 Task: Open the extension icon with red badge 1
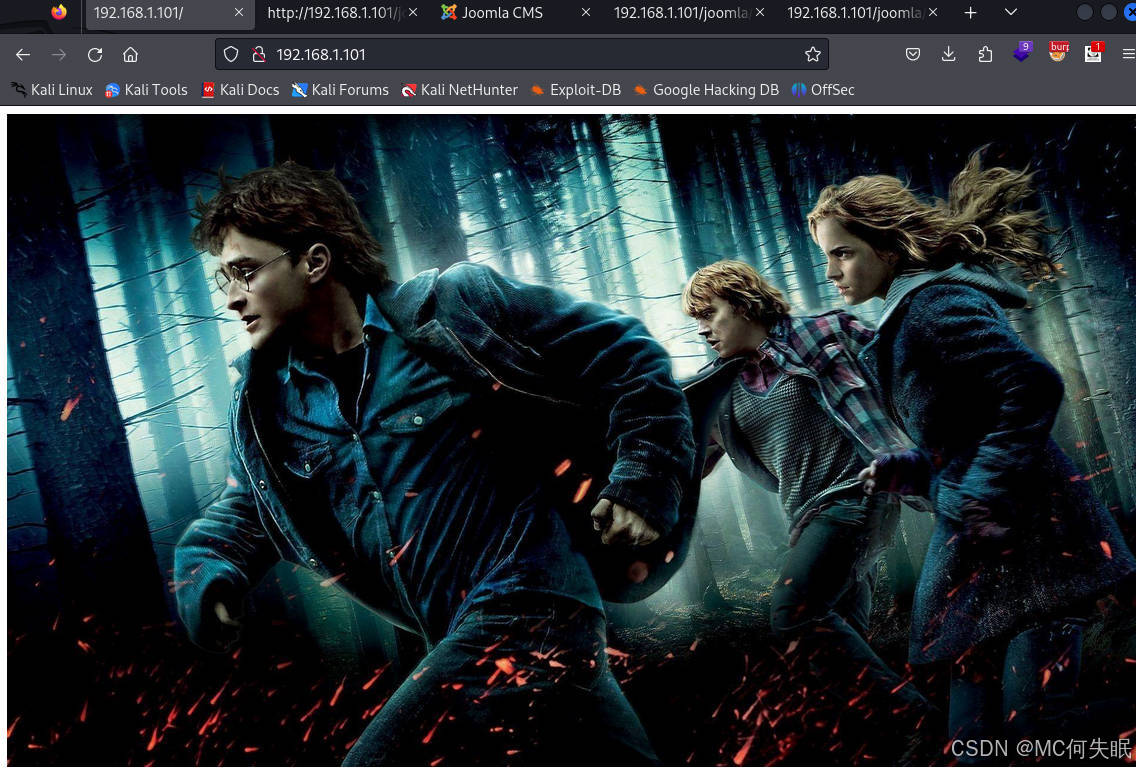pyautogui.click(x=1093, y=52)
